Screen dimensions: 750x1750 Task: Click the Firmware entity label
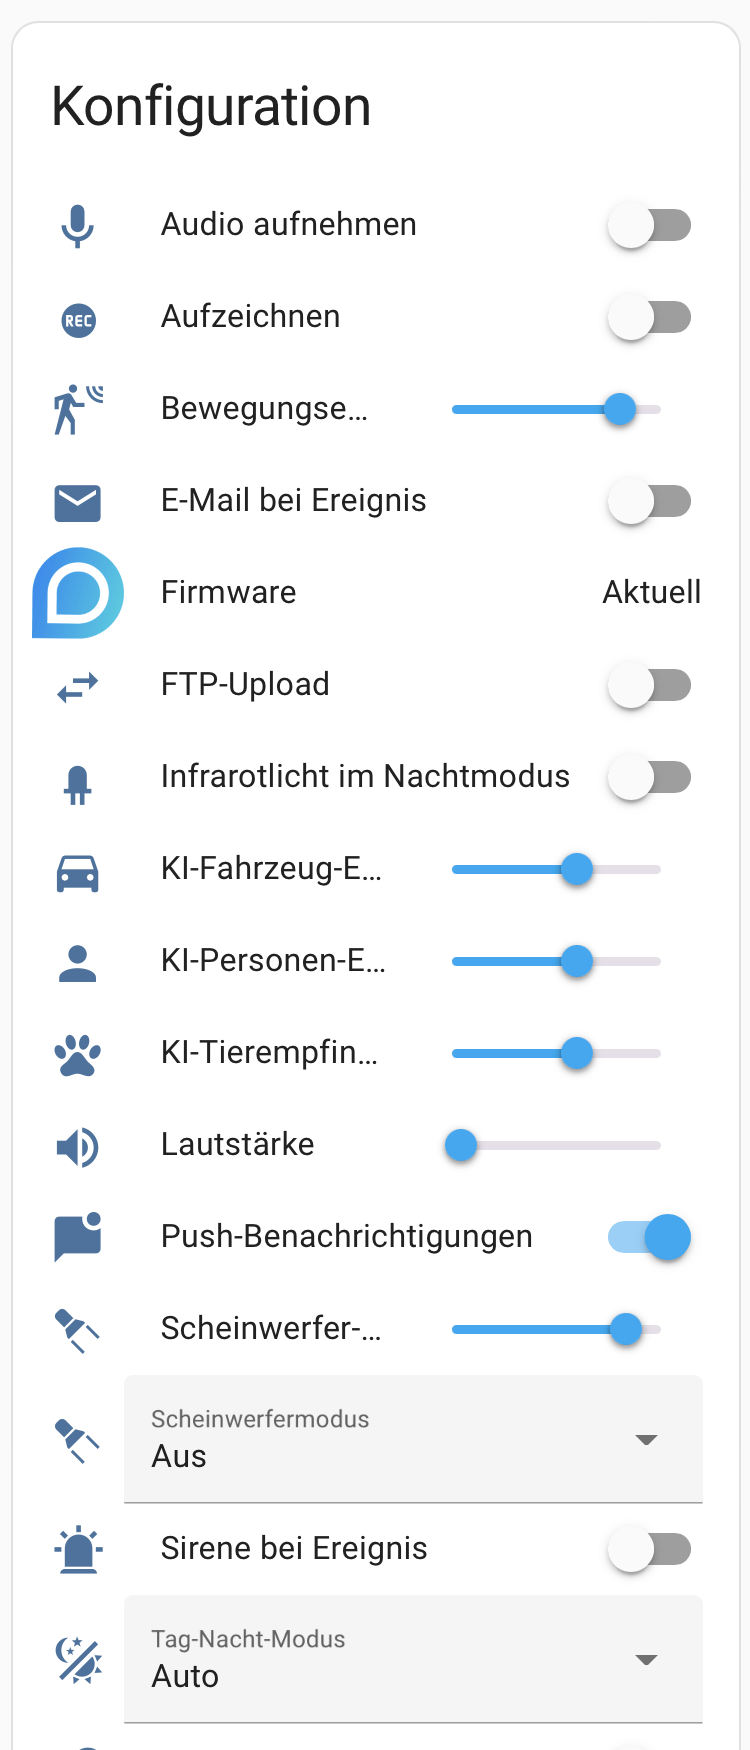(229, 593)
